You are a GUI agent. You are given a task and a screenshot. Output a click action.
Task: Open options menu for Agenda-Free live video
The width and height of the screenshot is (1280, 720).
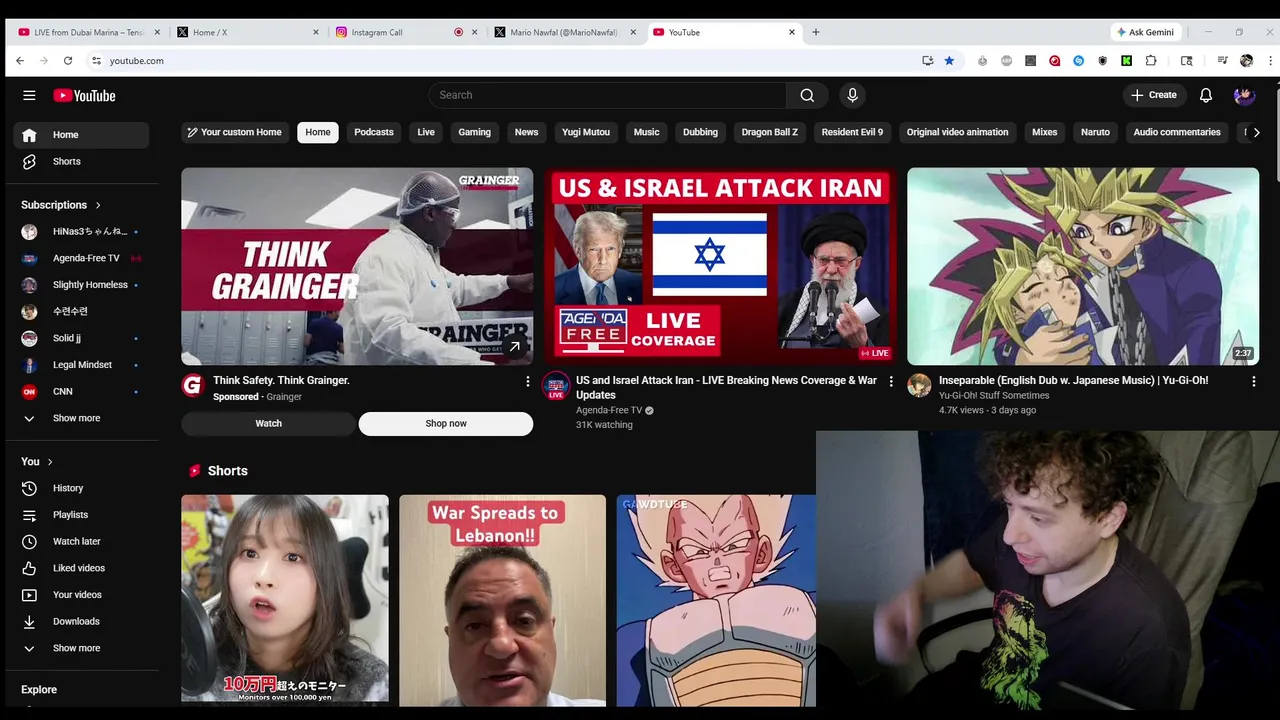tap(891, 381)
